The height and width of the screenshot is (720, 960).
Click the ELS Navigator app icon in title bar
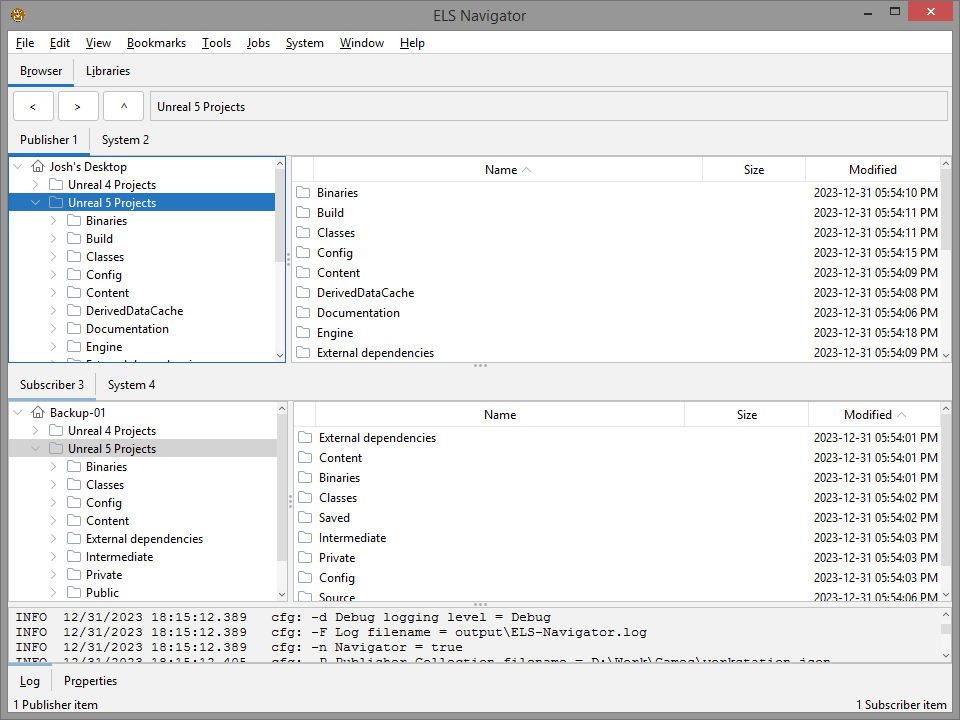click(x=18, y=15)
